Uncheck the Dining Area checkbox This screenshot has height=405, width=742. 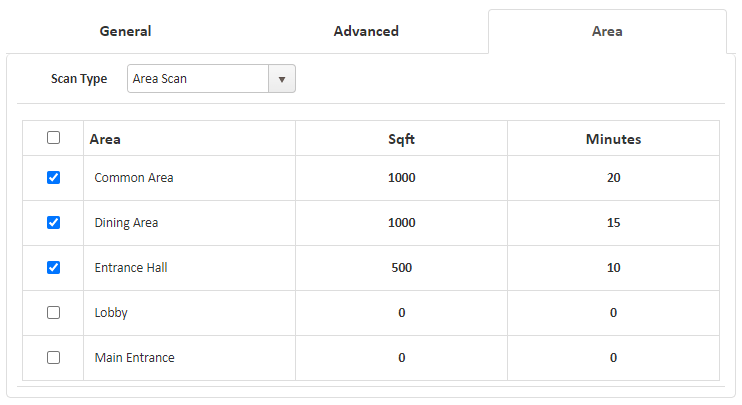point(54,223)
